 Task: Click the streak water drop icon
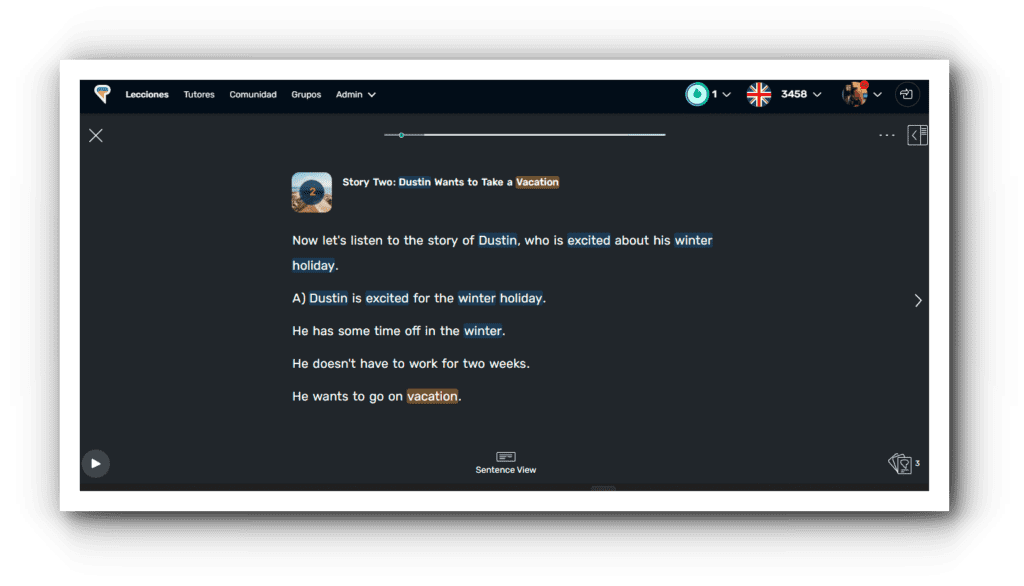coord(696,94)
